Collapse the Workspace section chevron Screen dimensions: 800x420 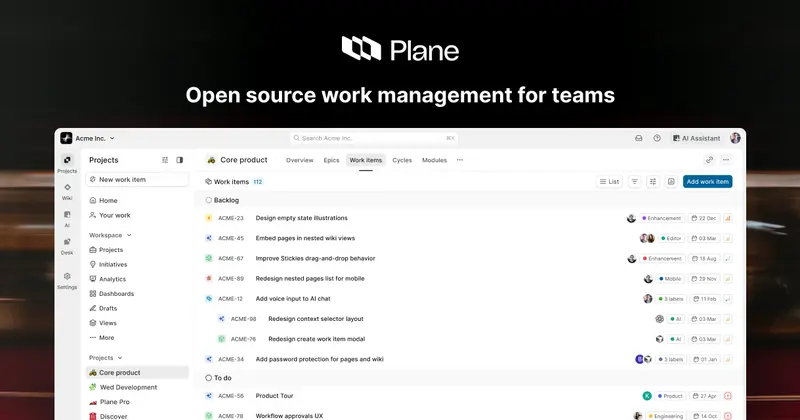(129, 235)
